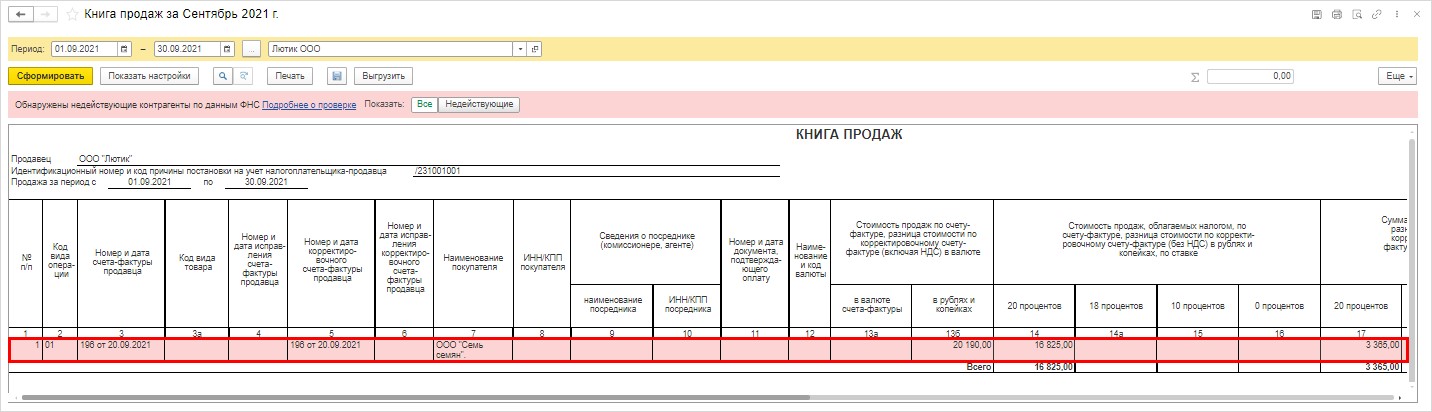Click the sum sigma icon
This screenshot has width=1432, height=412.
coord(1195,77)
